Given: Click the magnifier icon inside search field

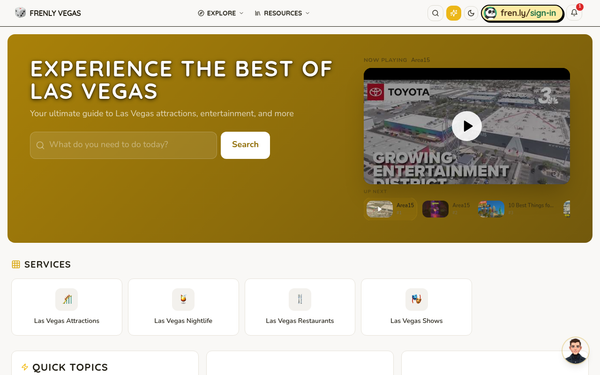Looking at the screenshot, I should coord(40,145).
